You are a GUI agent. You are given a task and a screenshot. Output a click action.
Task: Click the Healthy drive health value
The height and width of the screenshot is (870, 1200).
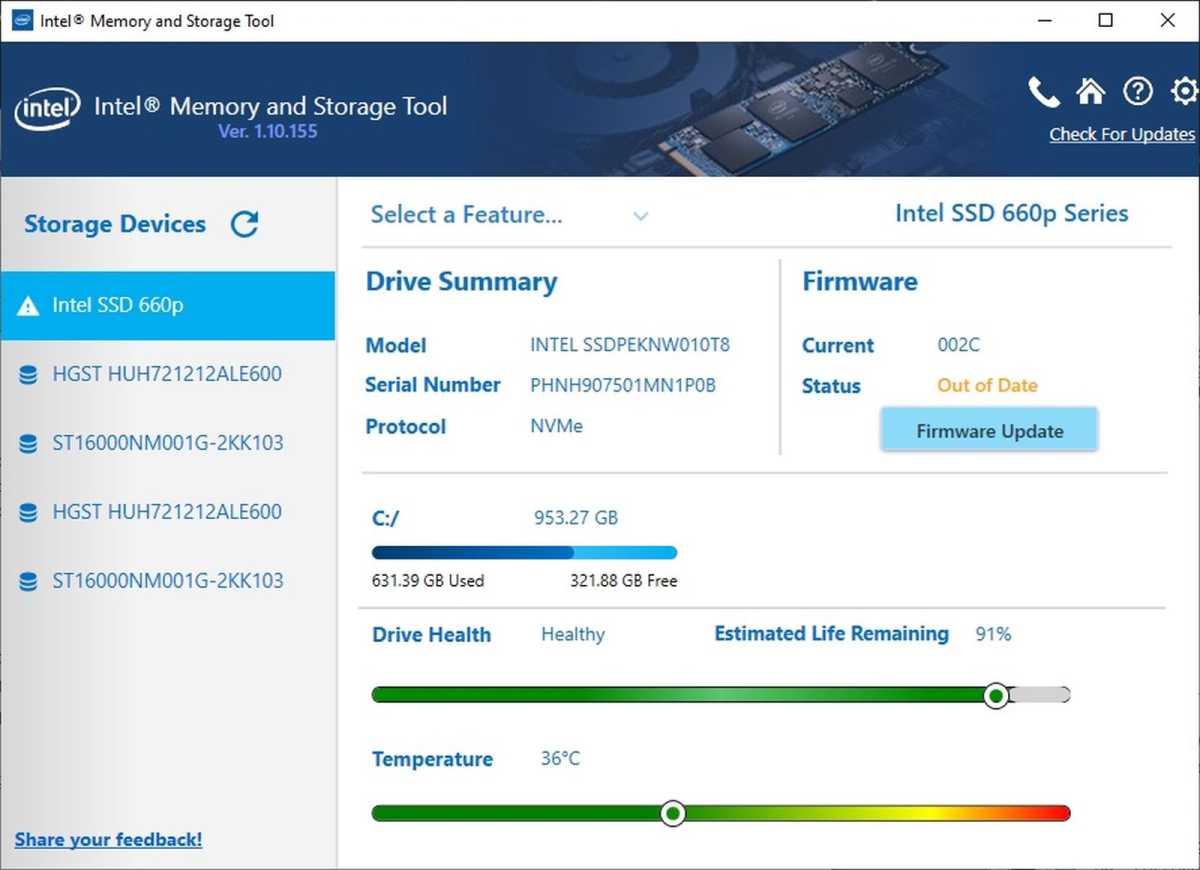click(x=573, y=634)
